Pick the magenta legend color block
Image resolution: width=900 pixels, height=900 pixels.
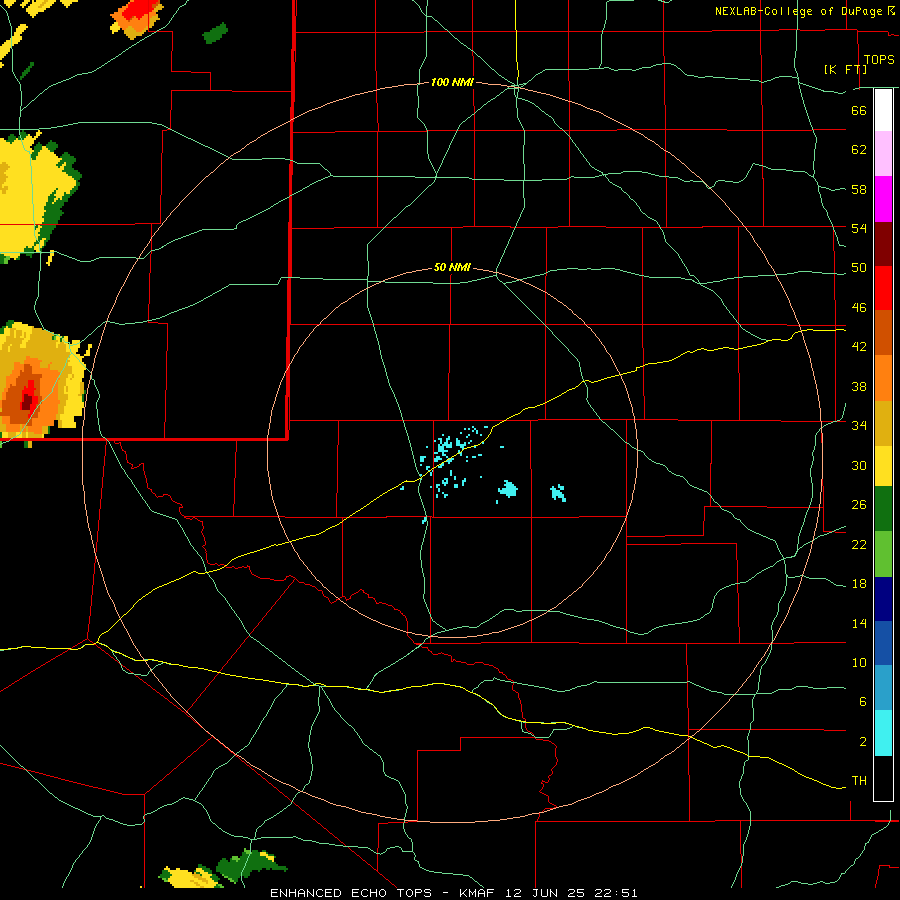click(883, 199)
